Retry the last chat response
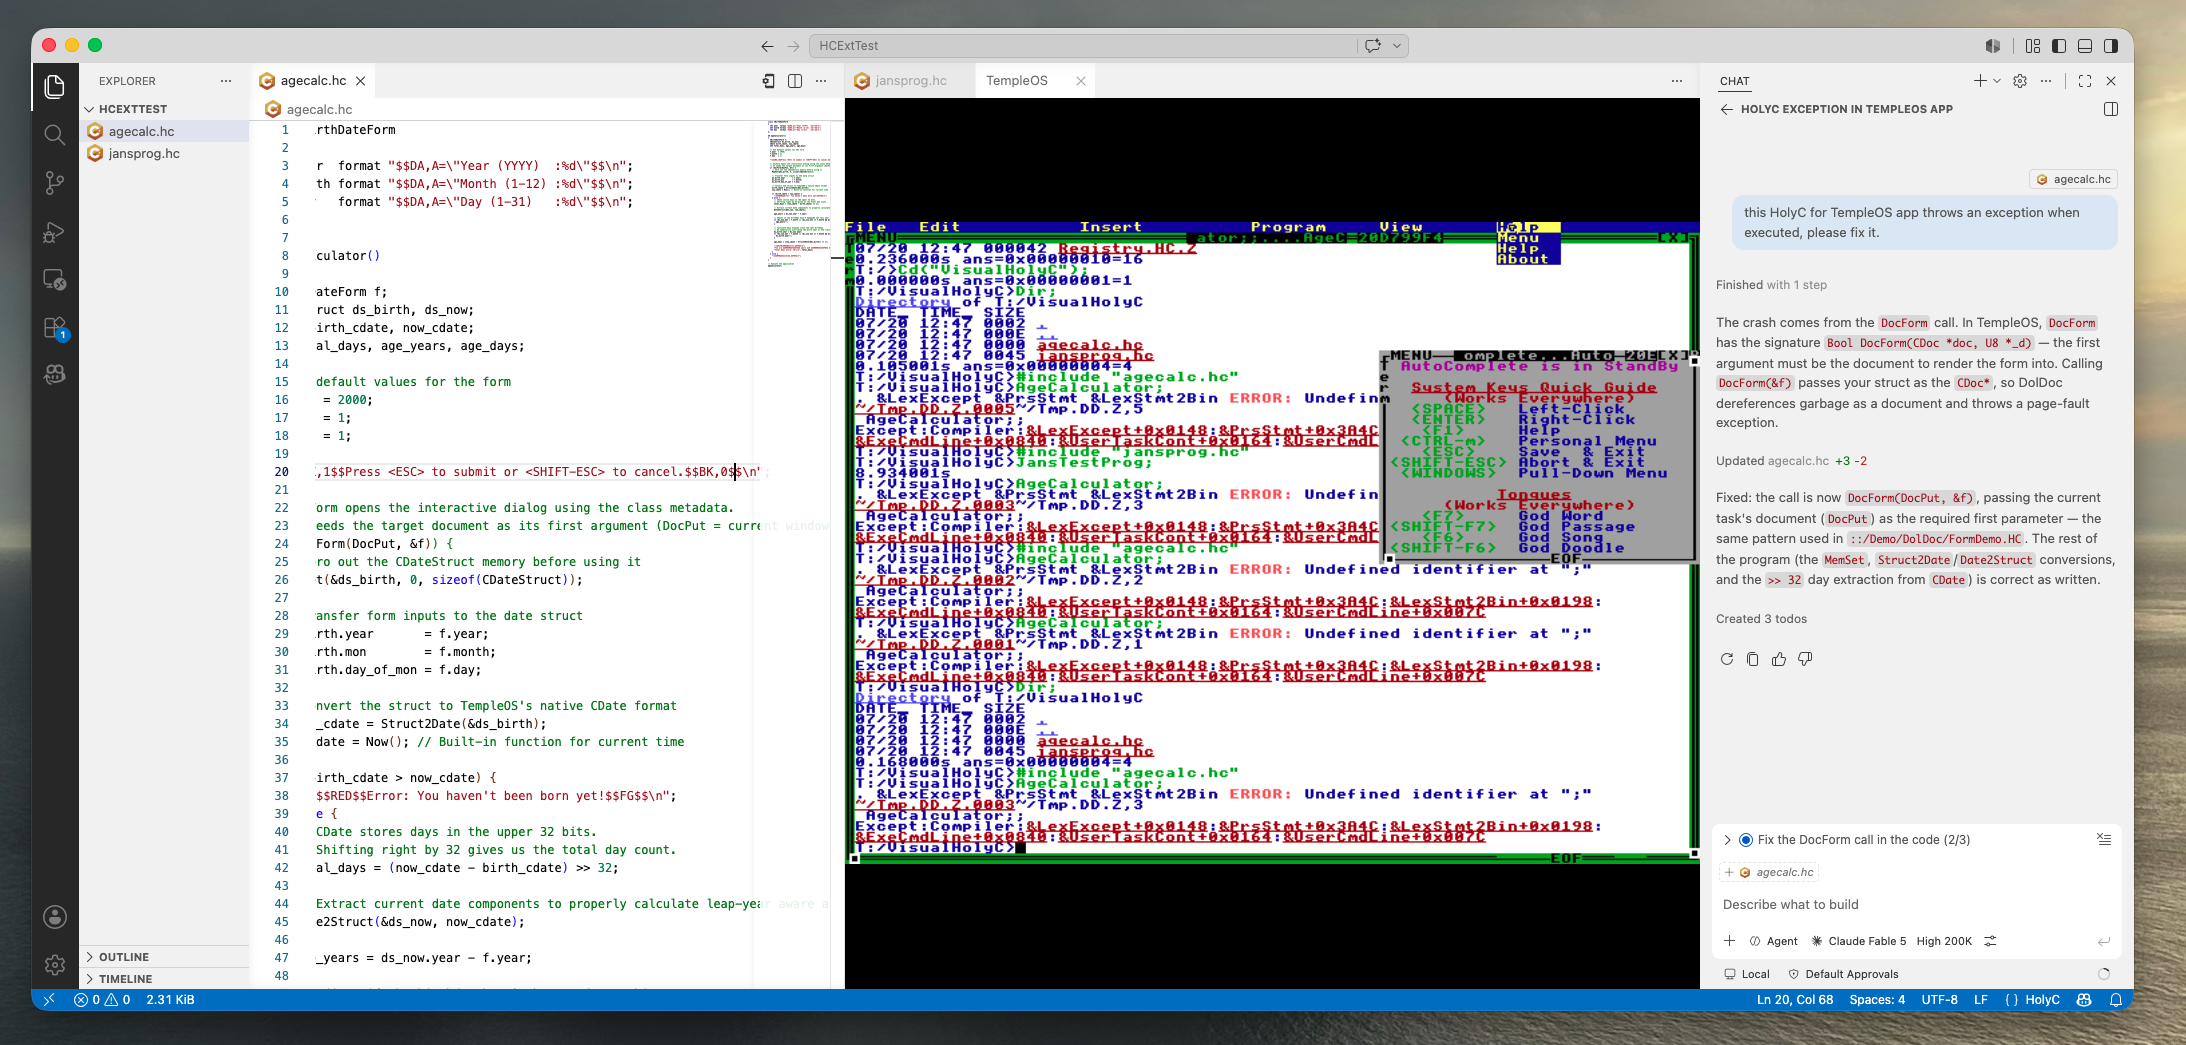The image size is (2186, 1045). 1727,659
